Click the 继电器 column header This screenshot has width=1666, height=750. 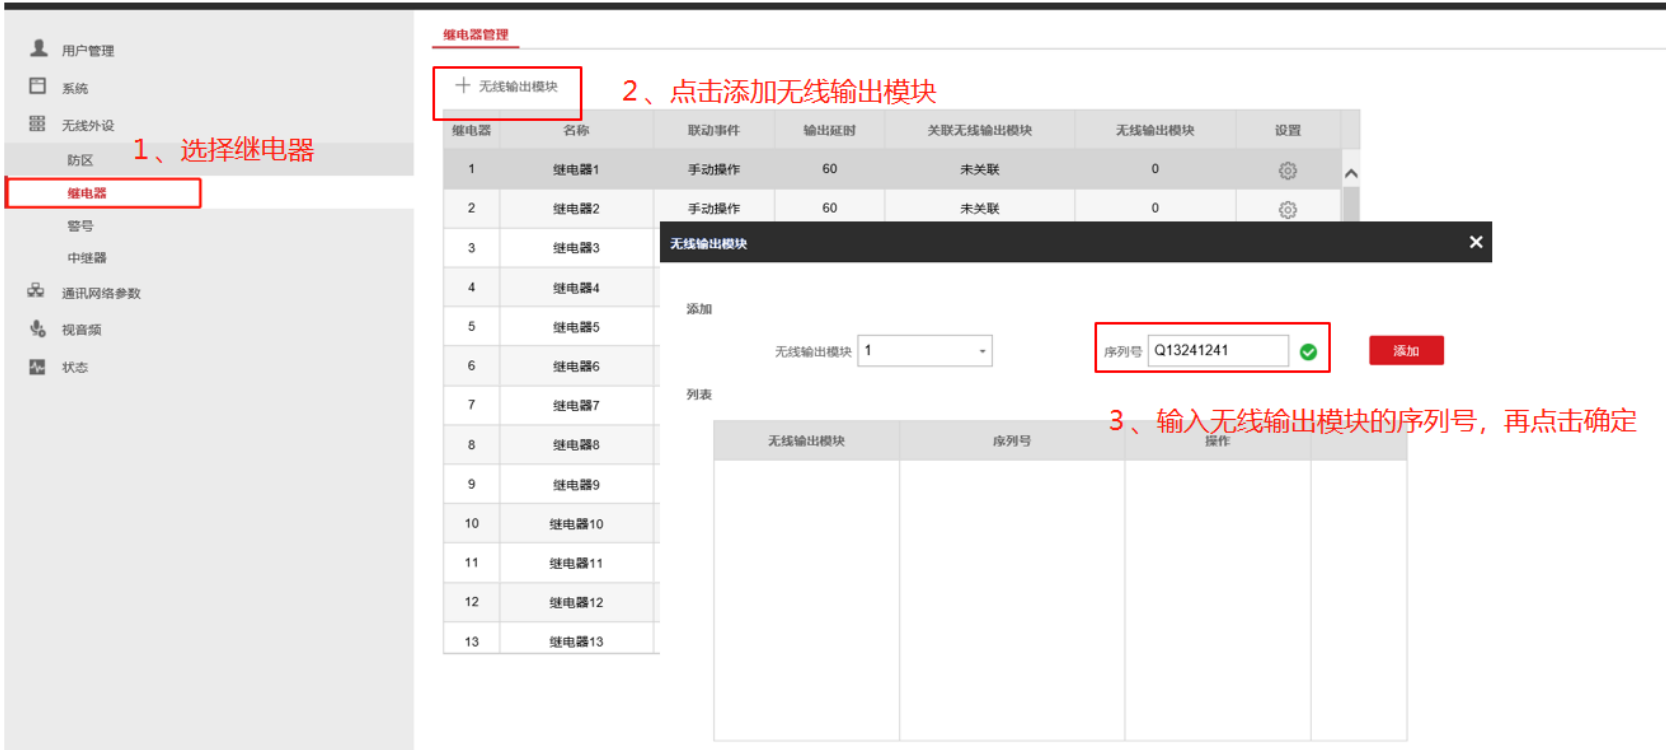[x=471, y=130]
